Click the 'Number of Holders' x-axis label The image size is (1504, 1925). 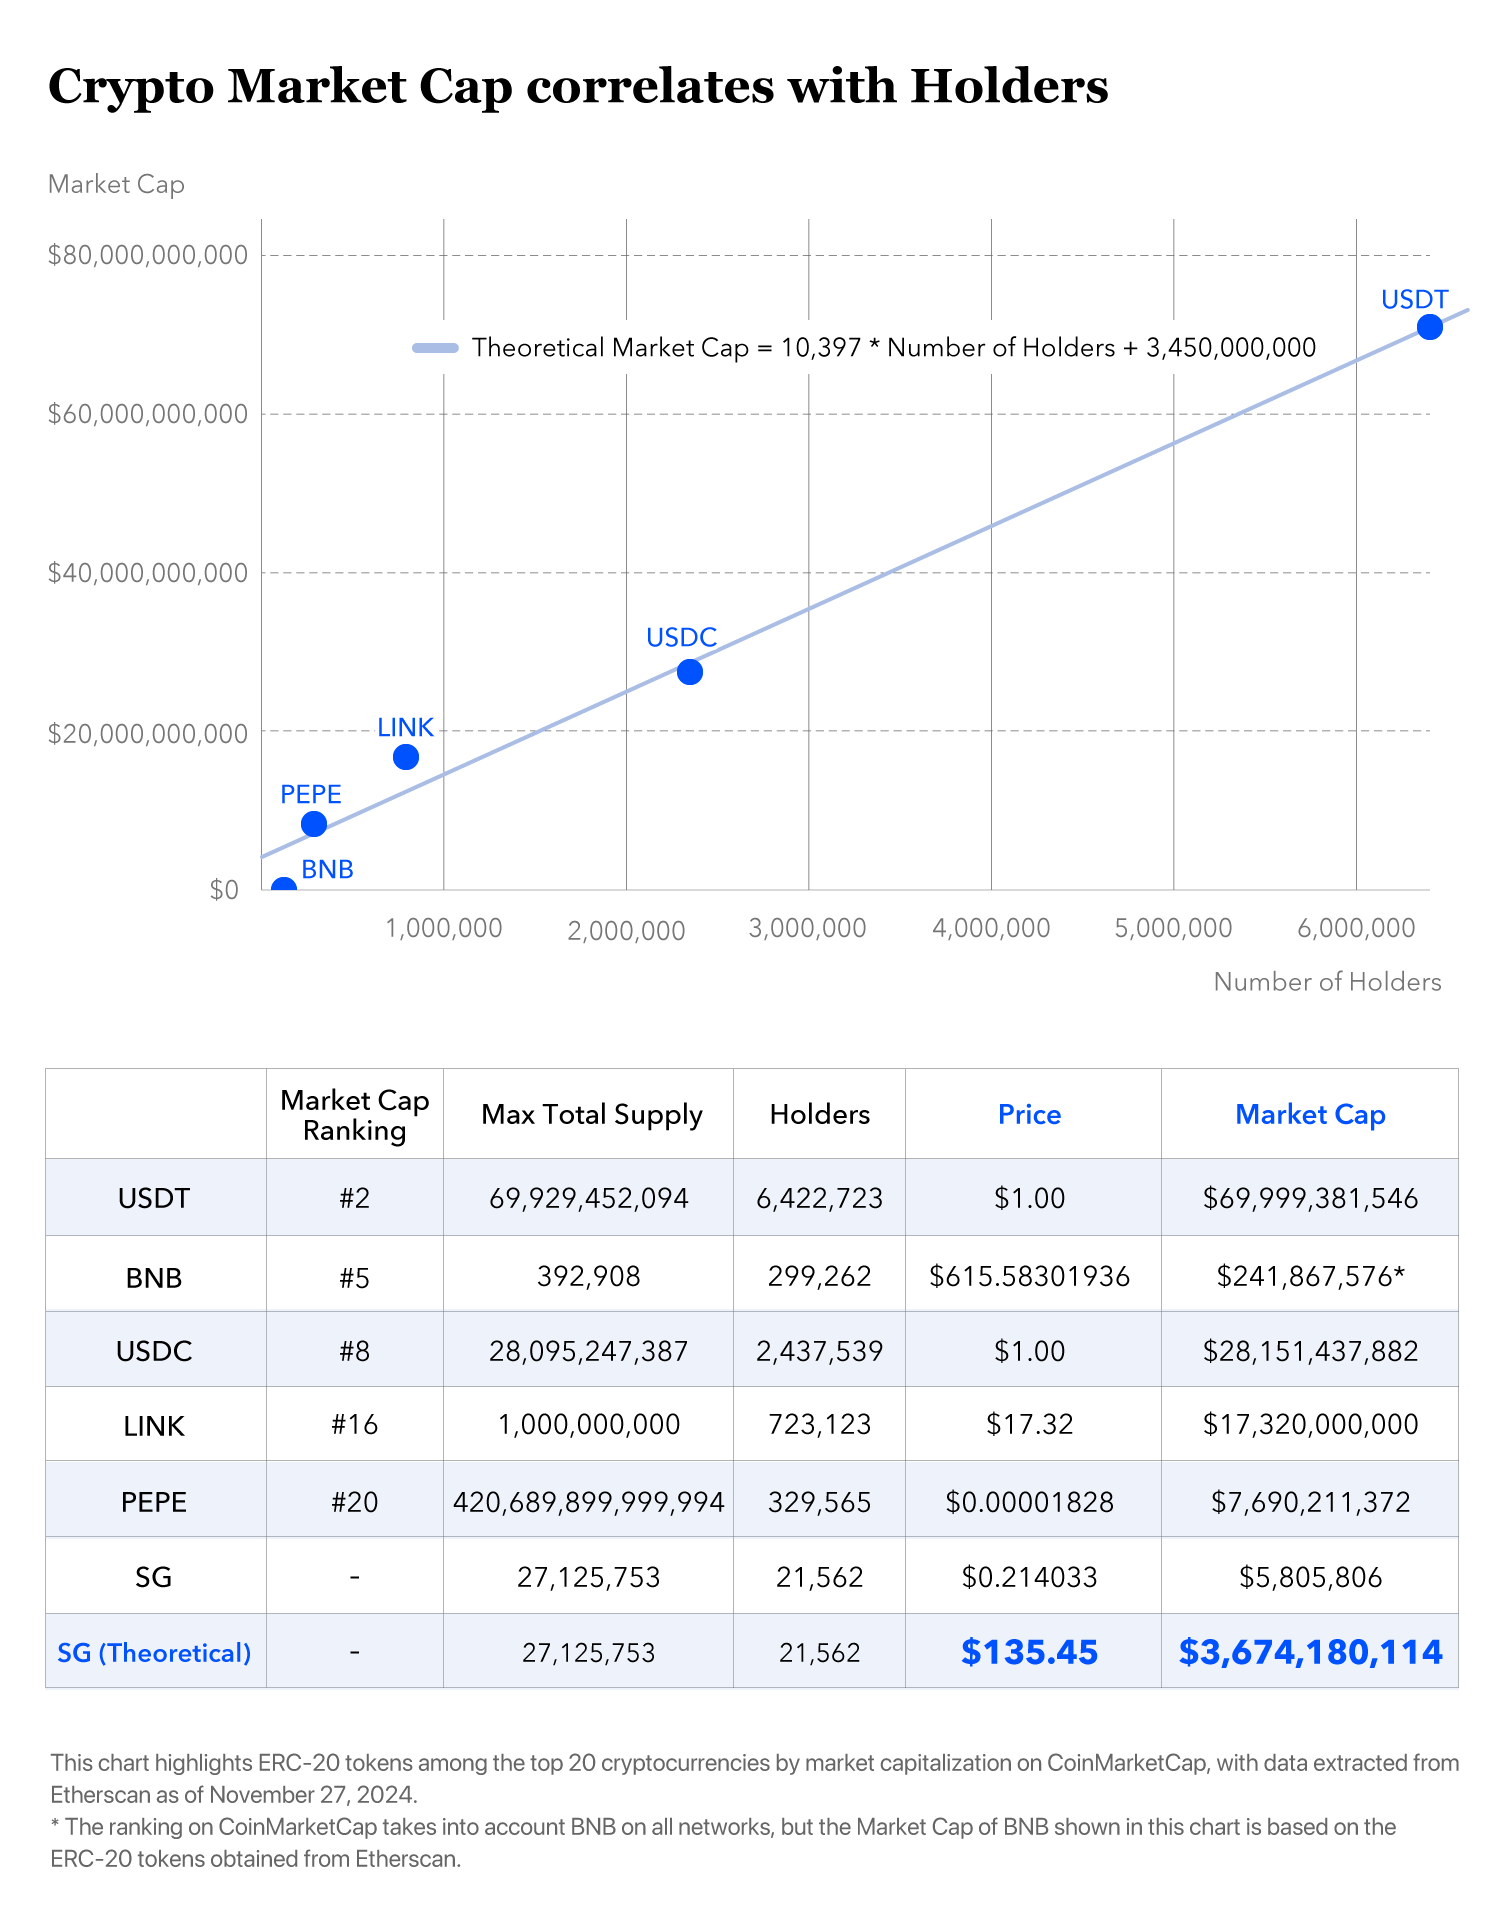point(1327,982)
